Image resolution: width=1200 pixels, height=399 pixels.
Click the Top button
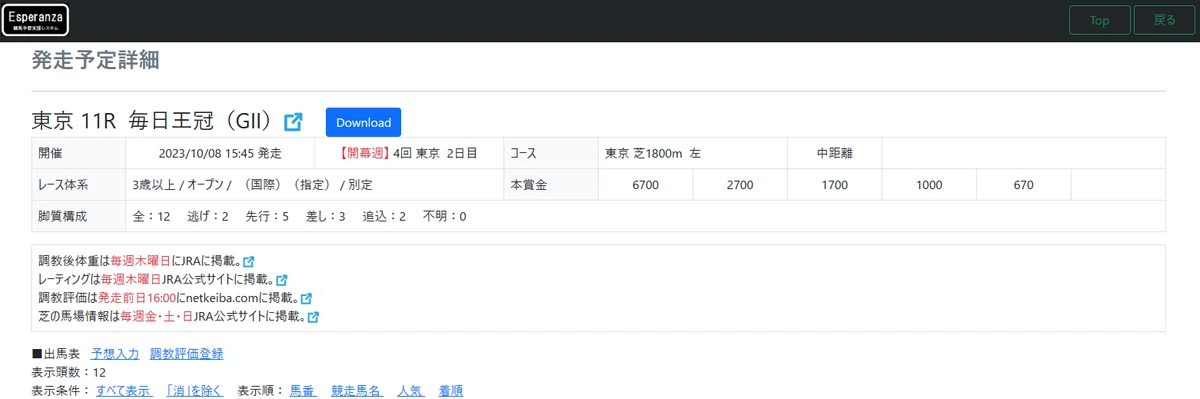(x=1099, y=20)
